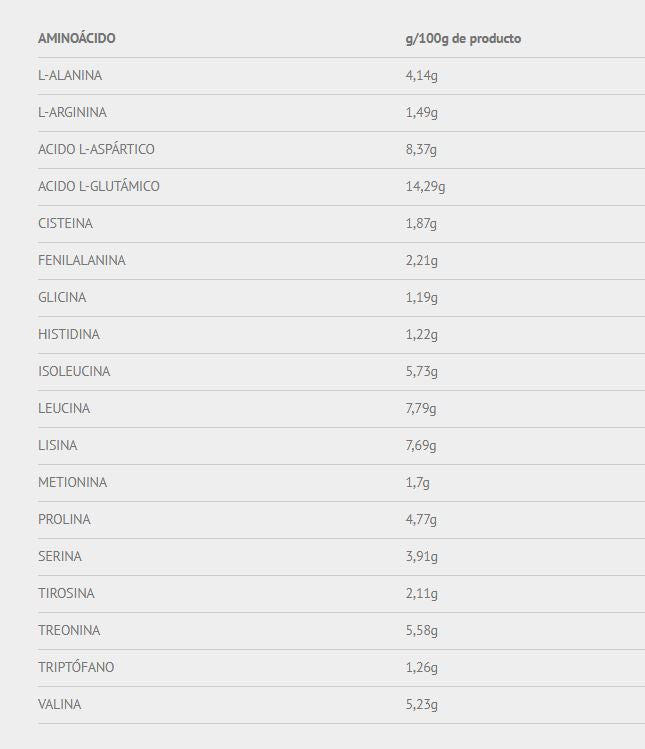
Task: Click the ISOLEUCINA label
Action: [74, 371]
